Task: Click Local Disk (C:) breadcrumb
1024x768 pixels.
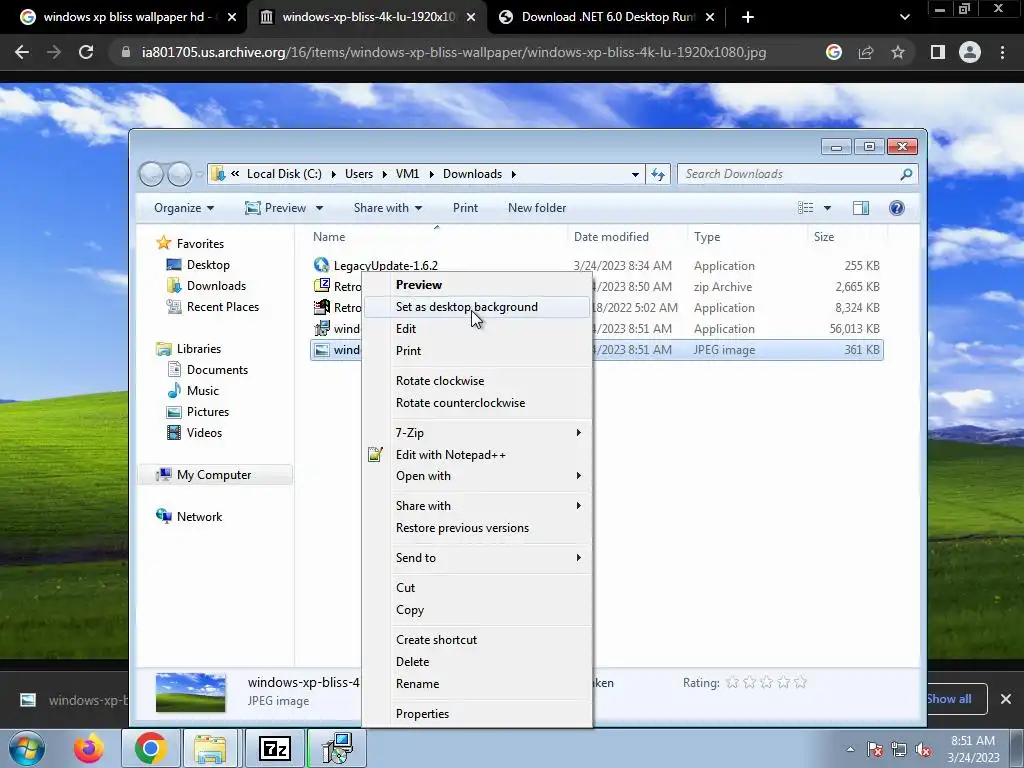Action: tap(284, 174)
